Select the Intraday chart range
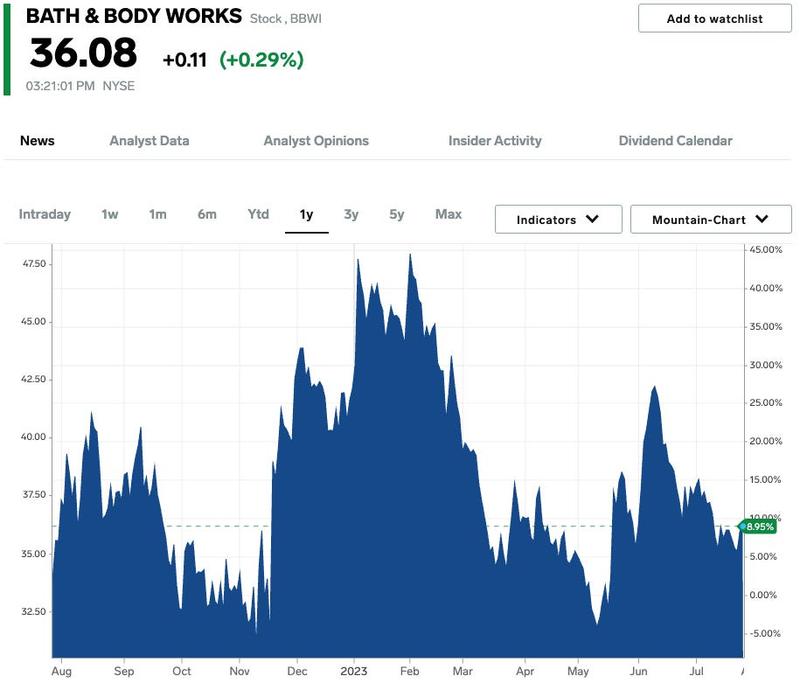The height and width of the screenshot is (684, 800). point(45,214)
